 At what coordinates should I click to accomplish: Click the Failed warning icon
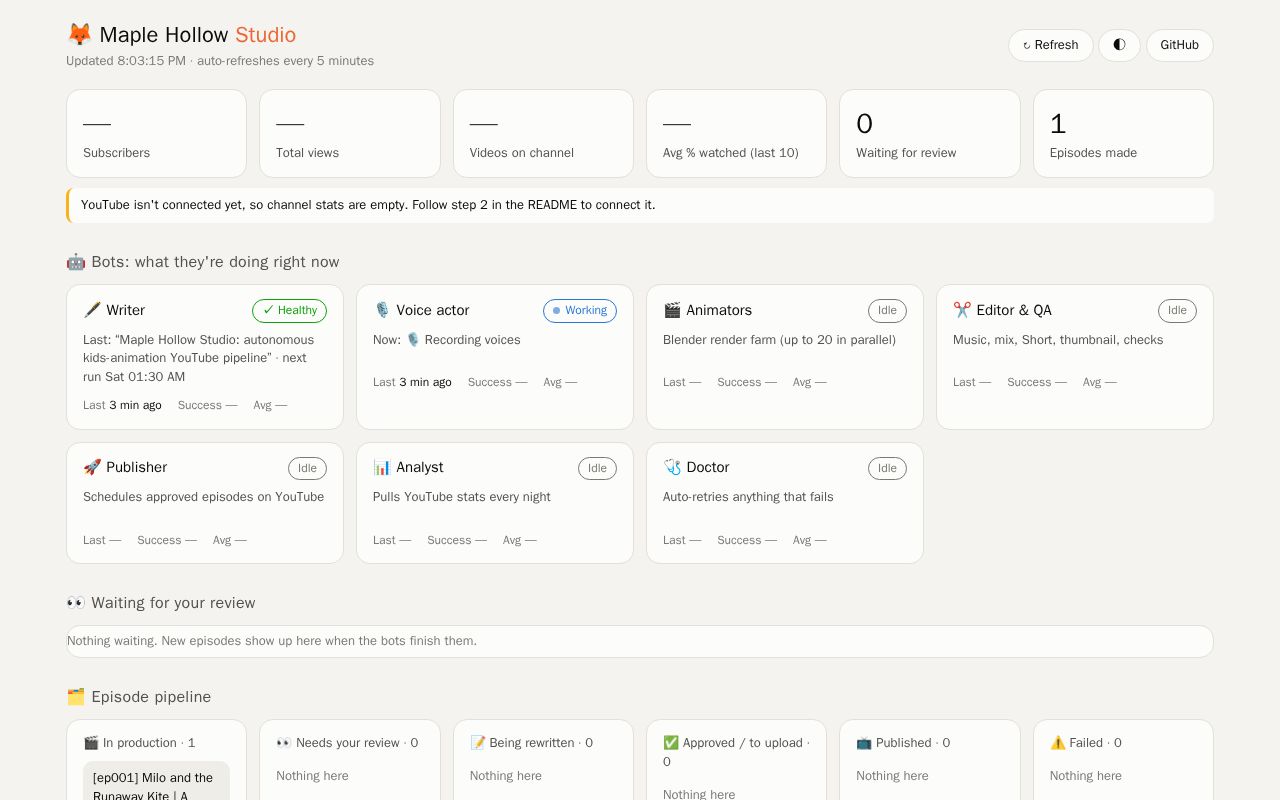tap(1058, 743)
